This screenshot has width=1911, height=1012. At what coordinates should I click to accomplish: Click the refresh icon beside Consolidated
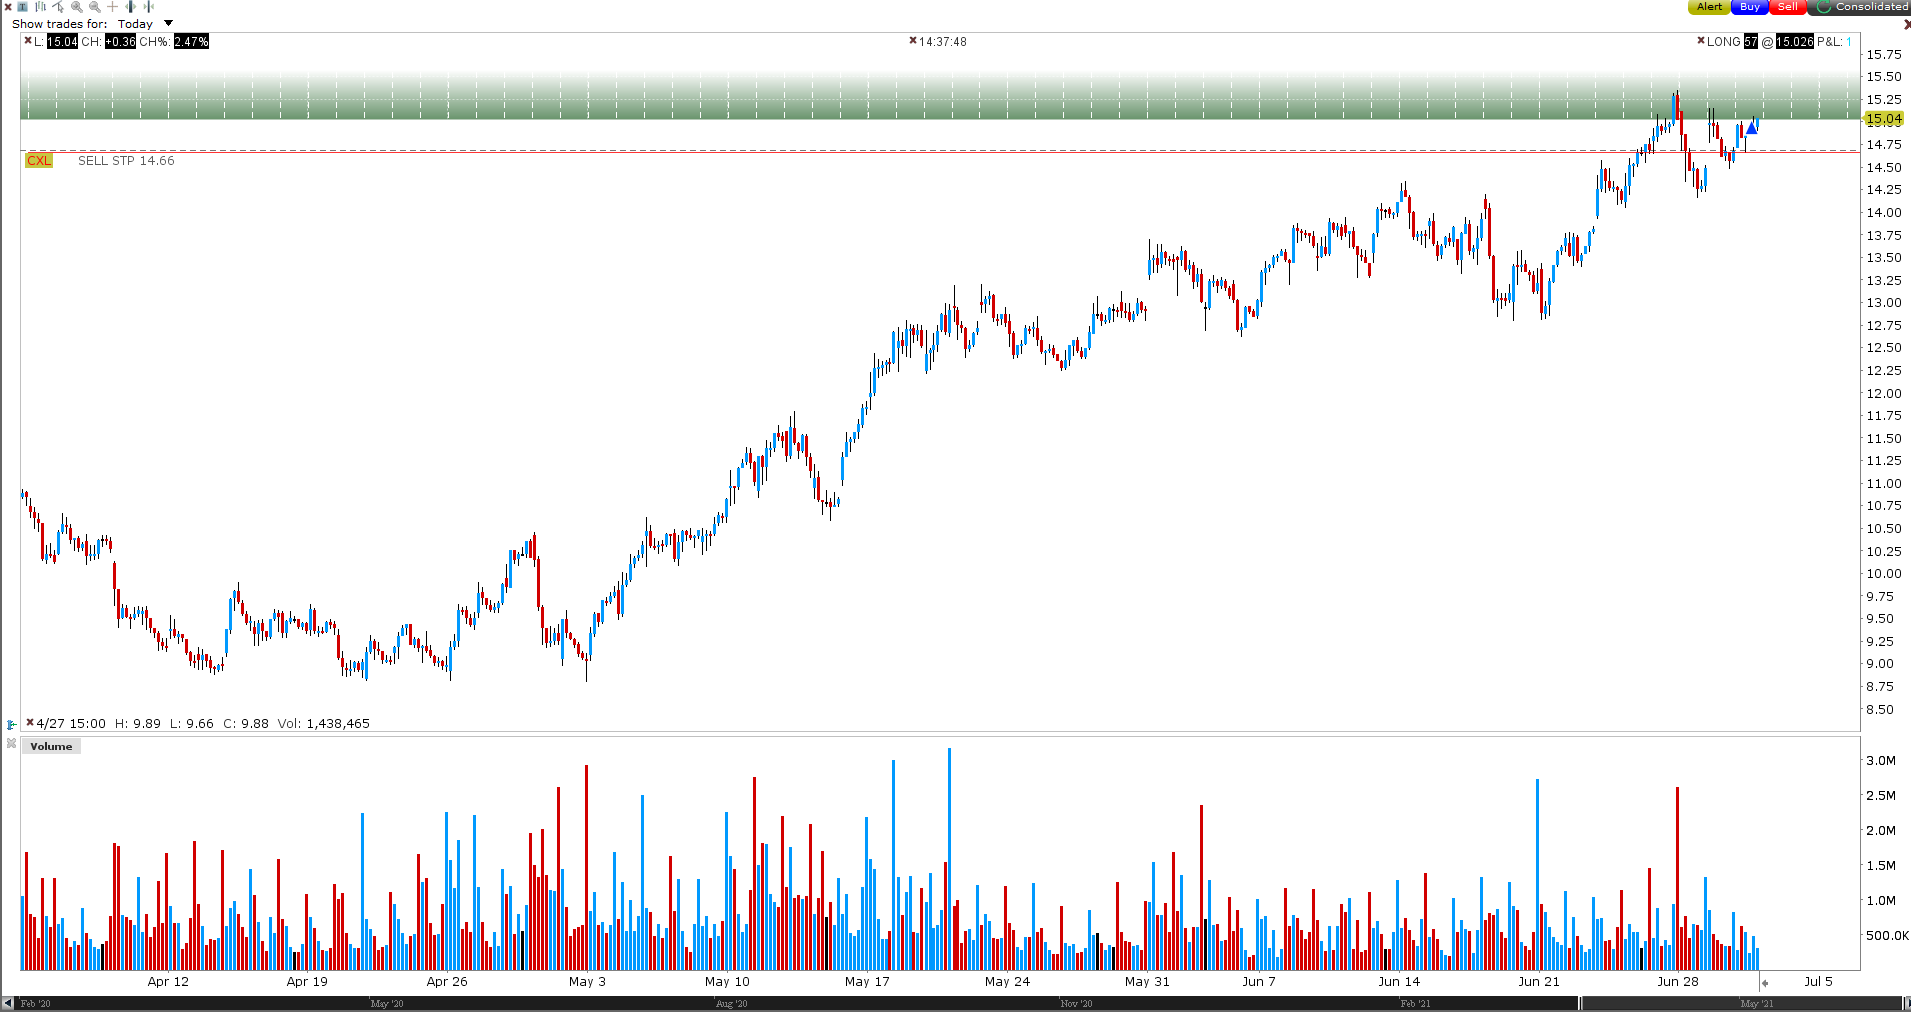click(1824, 6)
